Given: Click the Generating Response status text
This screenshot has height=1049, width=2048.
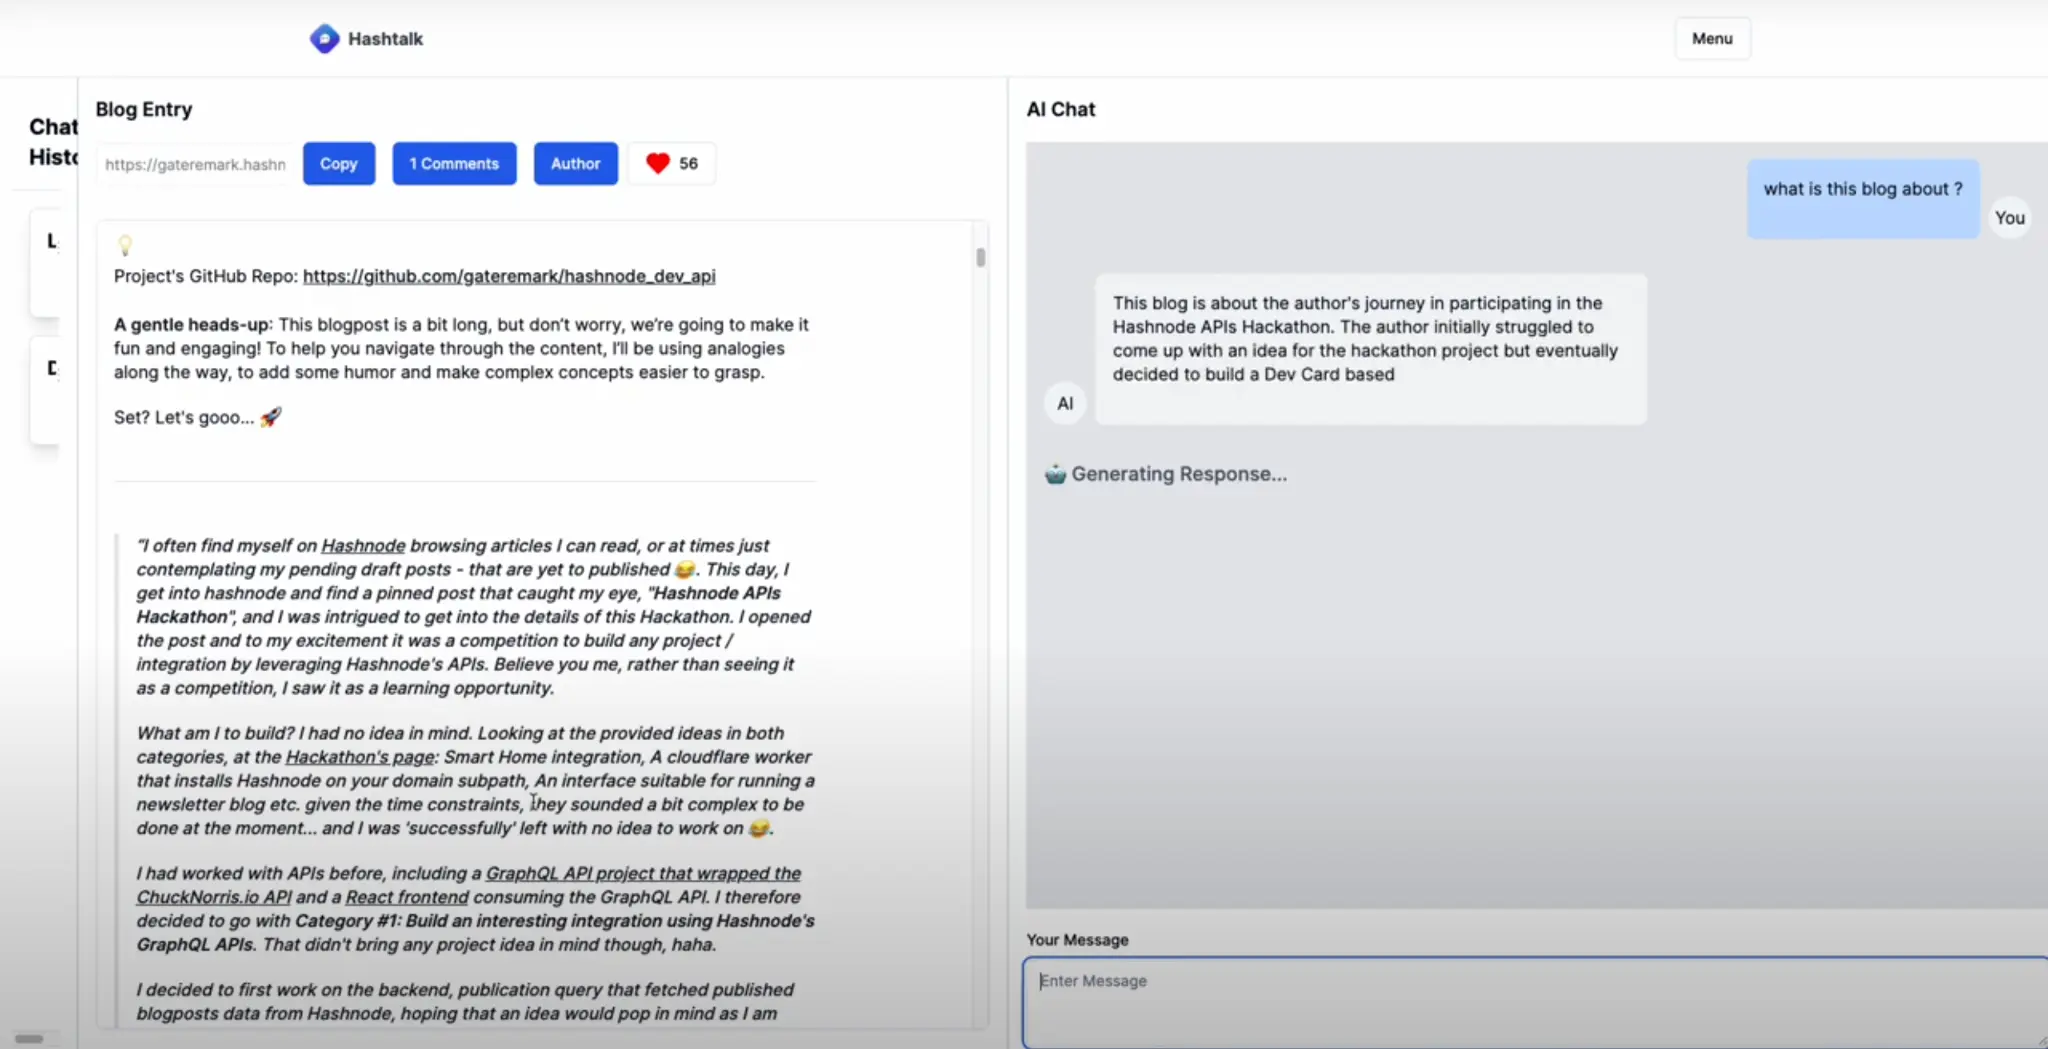Looking at the screenshot, I should [x=1179, y=474].
